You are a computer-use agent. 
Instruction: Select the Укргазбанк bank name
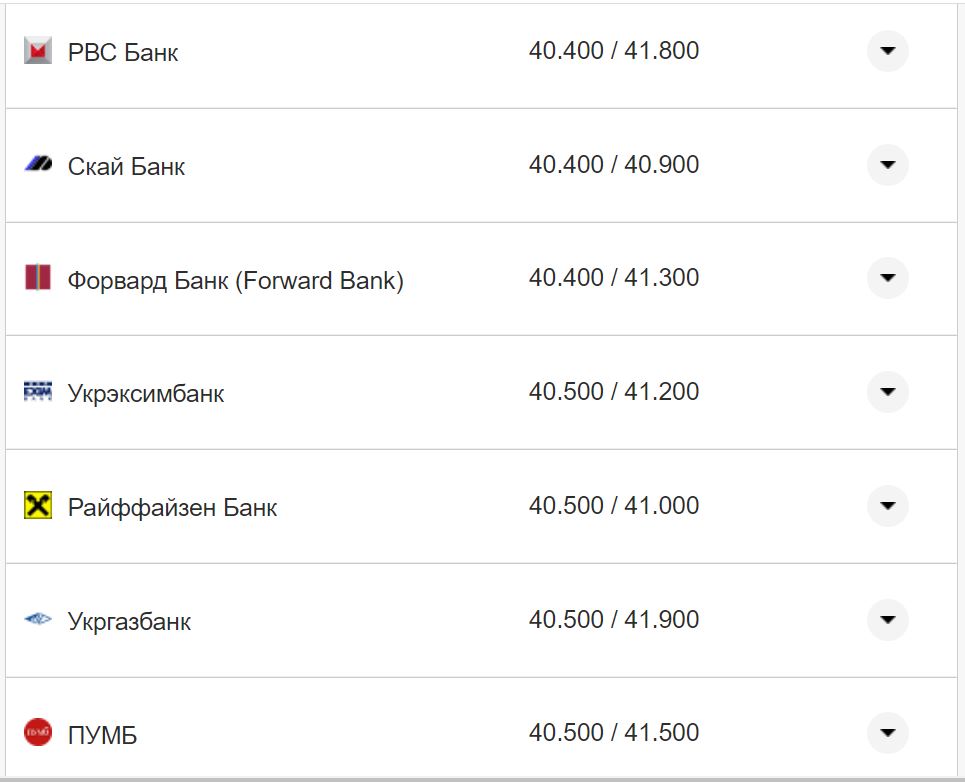pyautogui.click(x=129, y=622)
